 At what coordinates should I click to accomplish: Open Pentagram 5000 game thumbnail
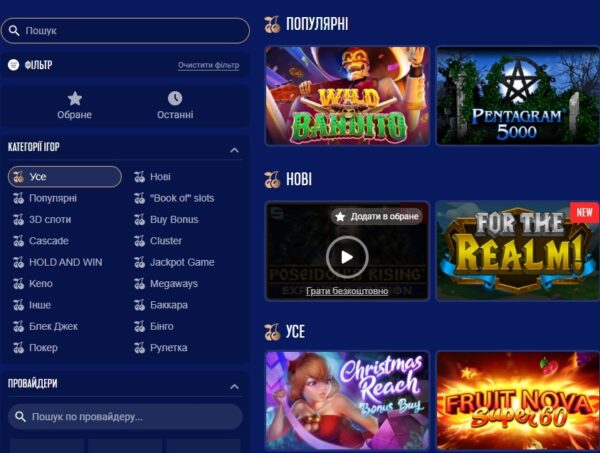(518, 96)
